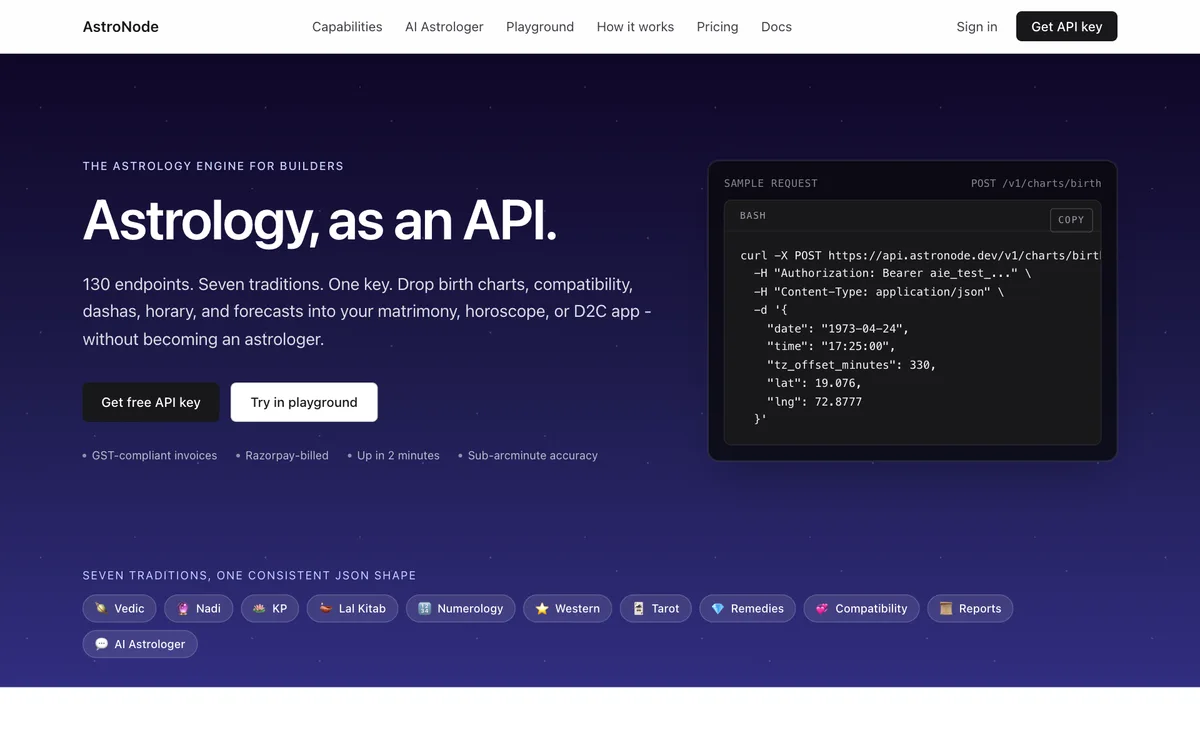Click the Western star icon
Screen dimensions: 1200x750
coord(541,608)
